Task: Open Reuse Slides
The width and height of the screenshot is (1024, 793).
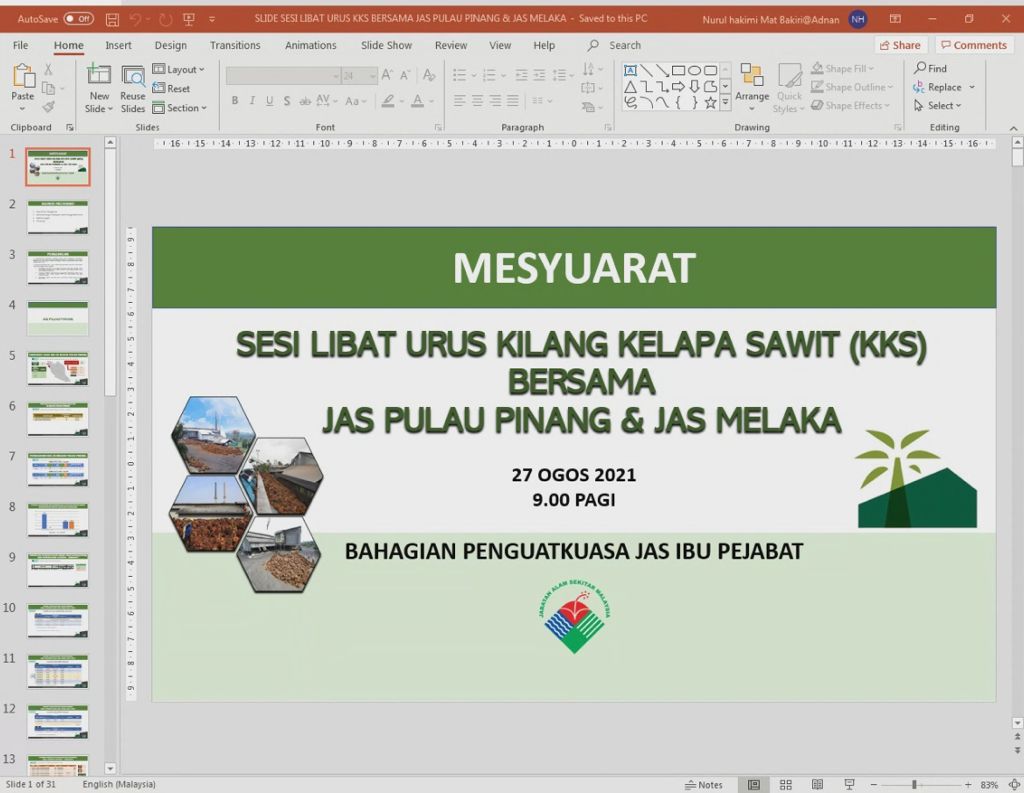Action: pos(133,89)
